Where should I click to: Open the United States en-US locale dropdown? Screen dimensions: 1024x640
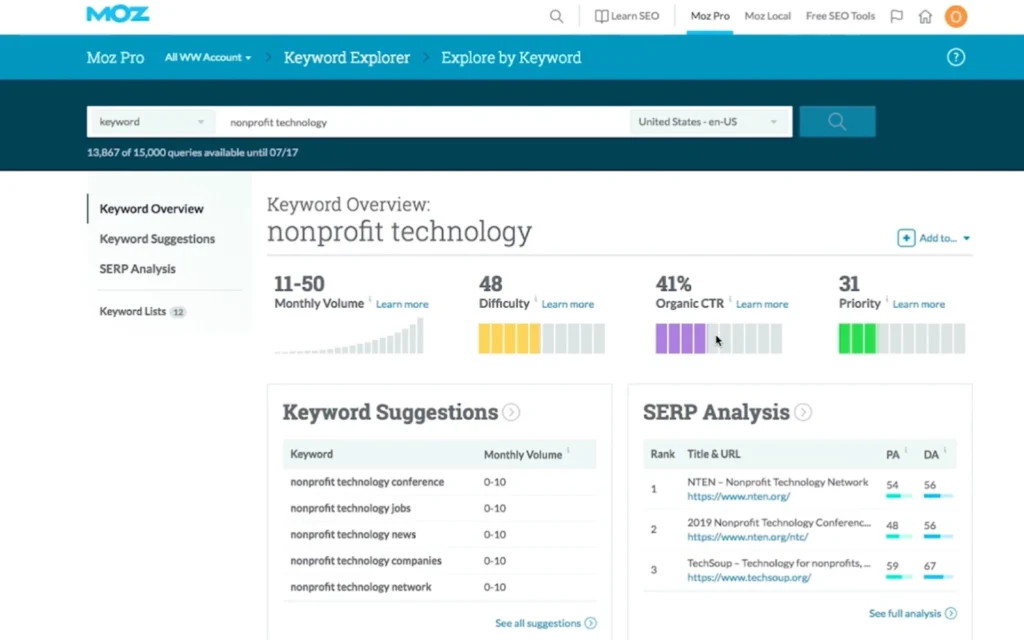[x=711, y=122]
